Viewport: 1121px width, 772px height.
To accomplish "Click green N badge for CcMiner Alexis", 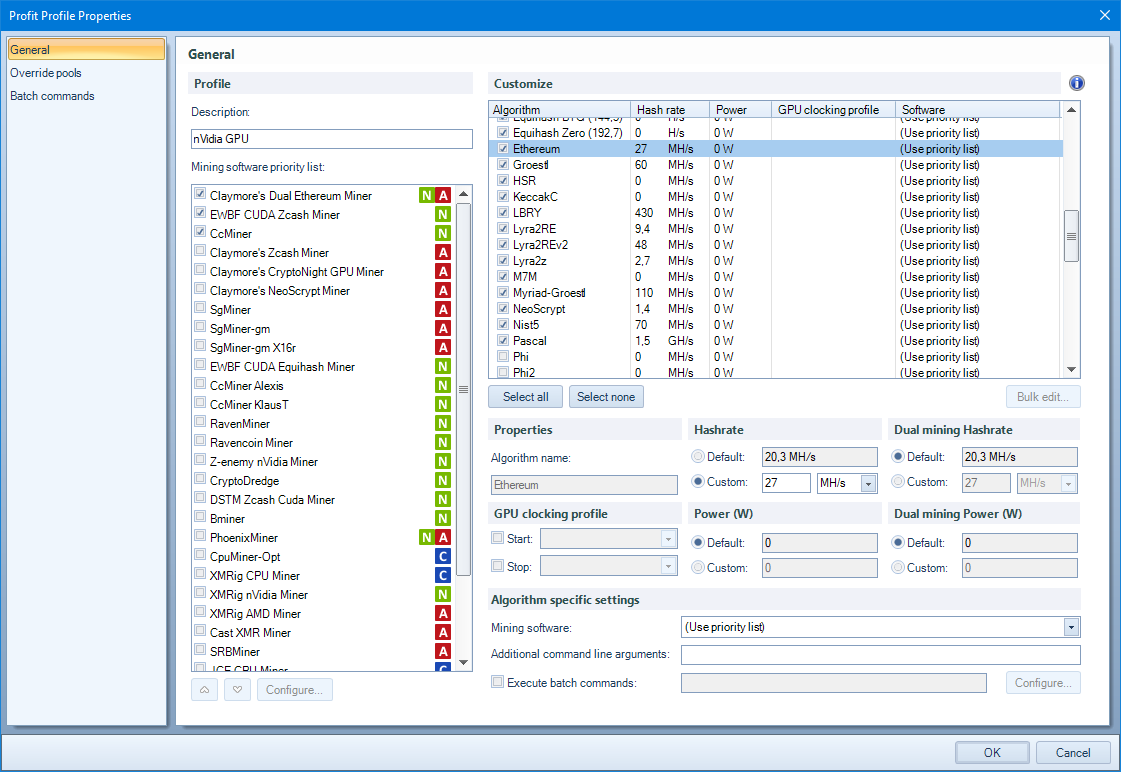I will point(443,385).
